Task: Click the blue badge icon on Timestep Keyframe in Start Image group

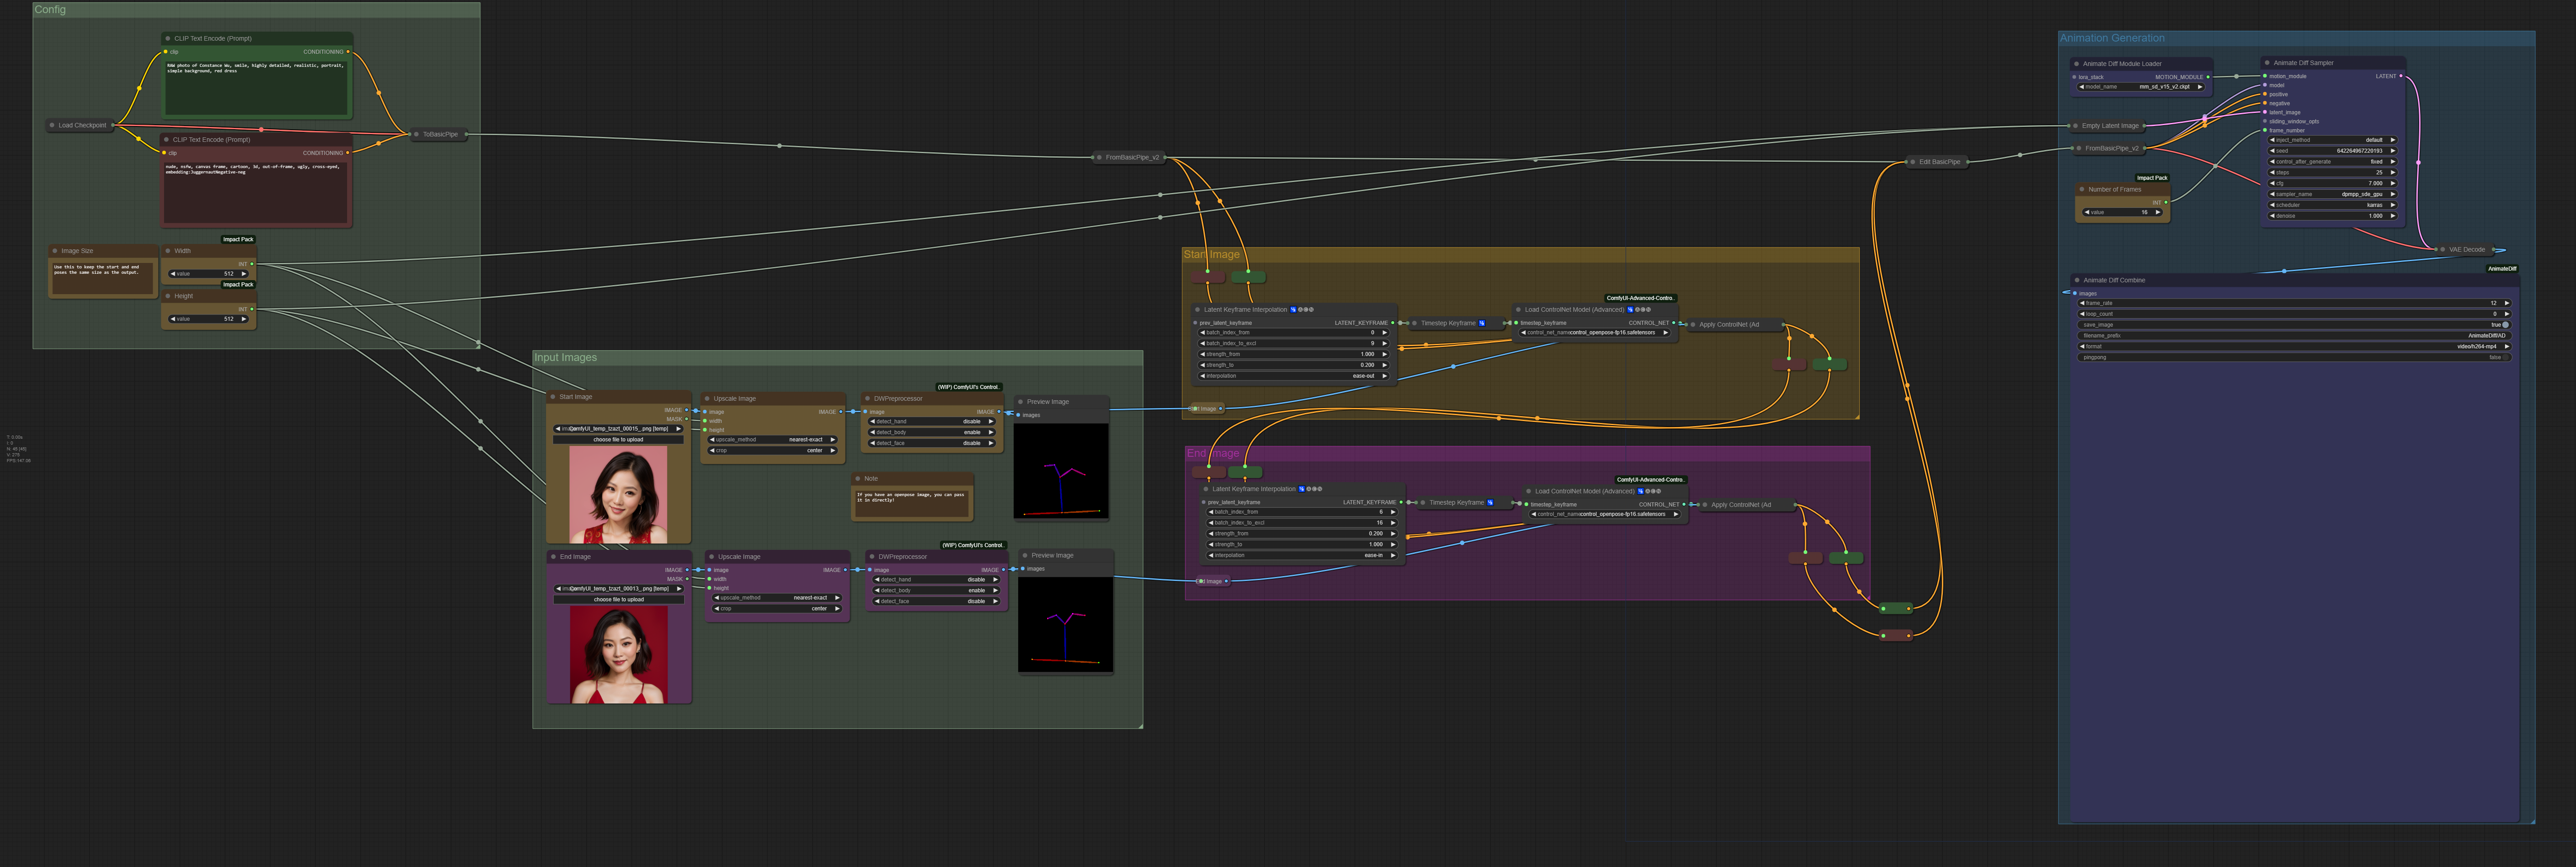Action: (x=1481, y=323)
